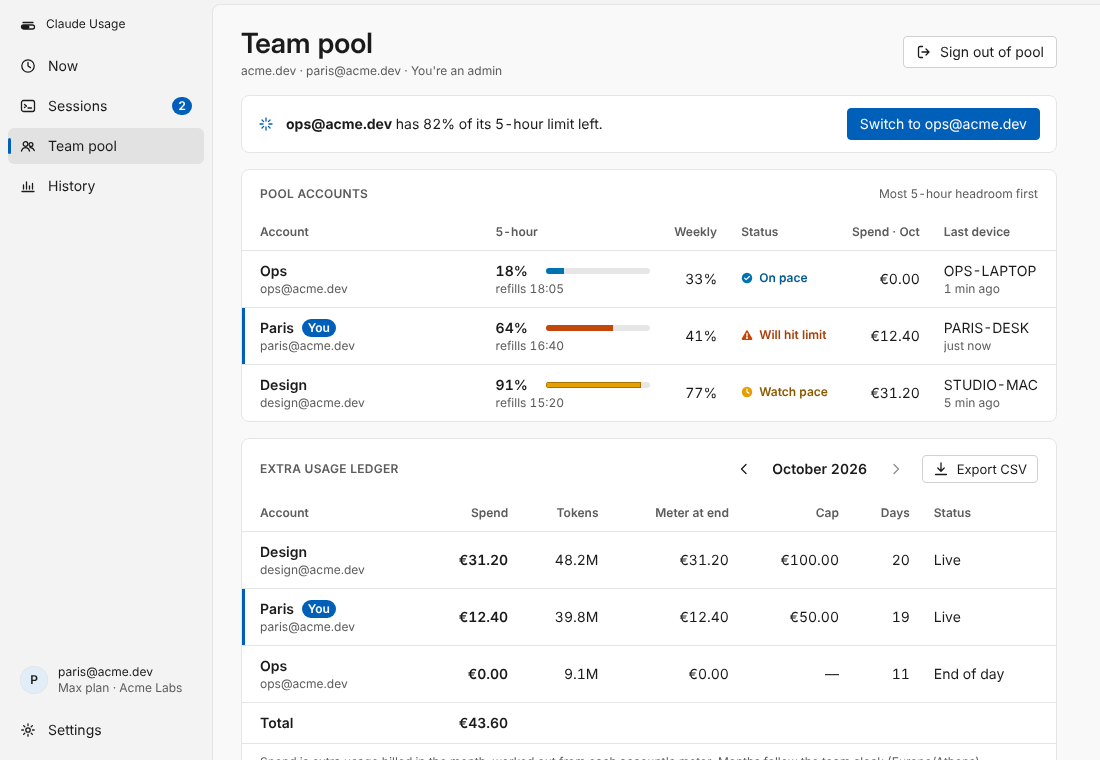Click the On pace status text
The image size is (1100, 760).
point(783,278)
